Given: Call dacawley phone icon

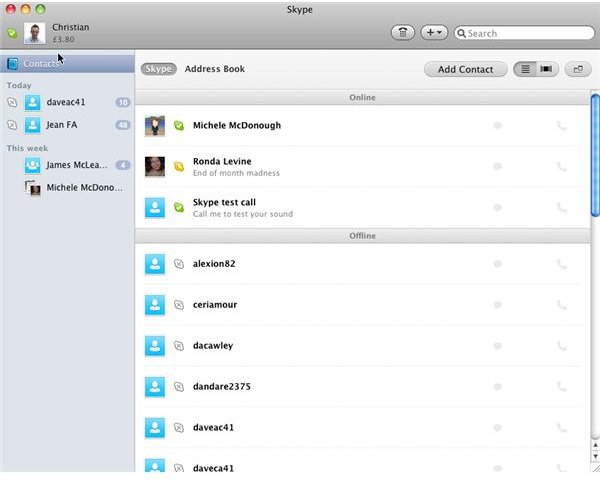Looking at the screenshot, I should click(x=561, y=346).
